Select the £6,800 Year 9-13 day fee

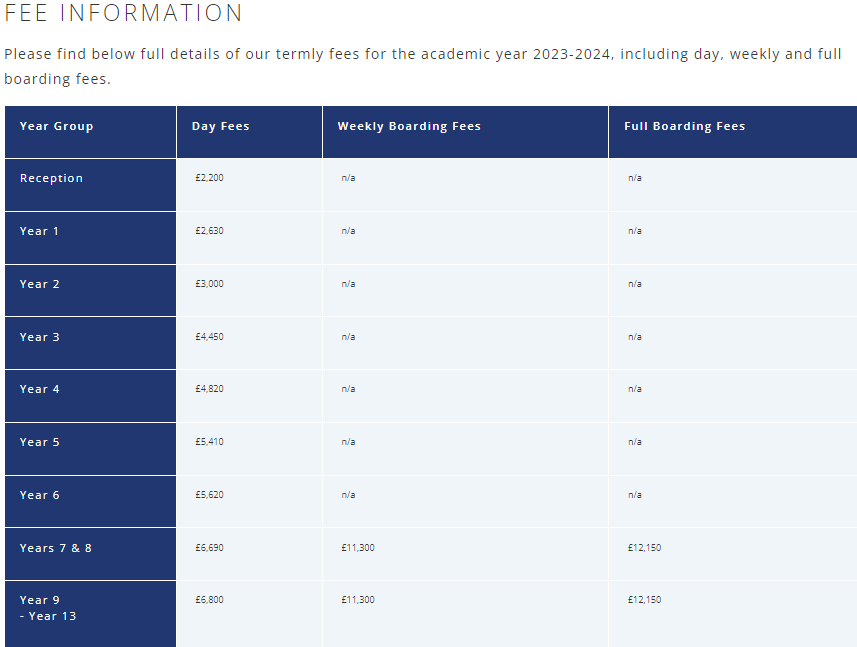pyautogui.click(x=209, y=599)
